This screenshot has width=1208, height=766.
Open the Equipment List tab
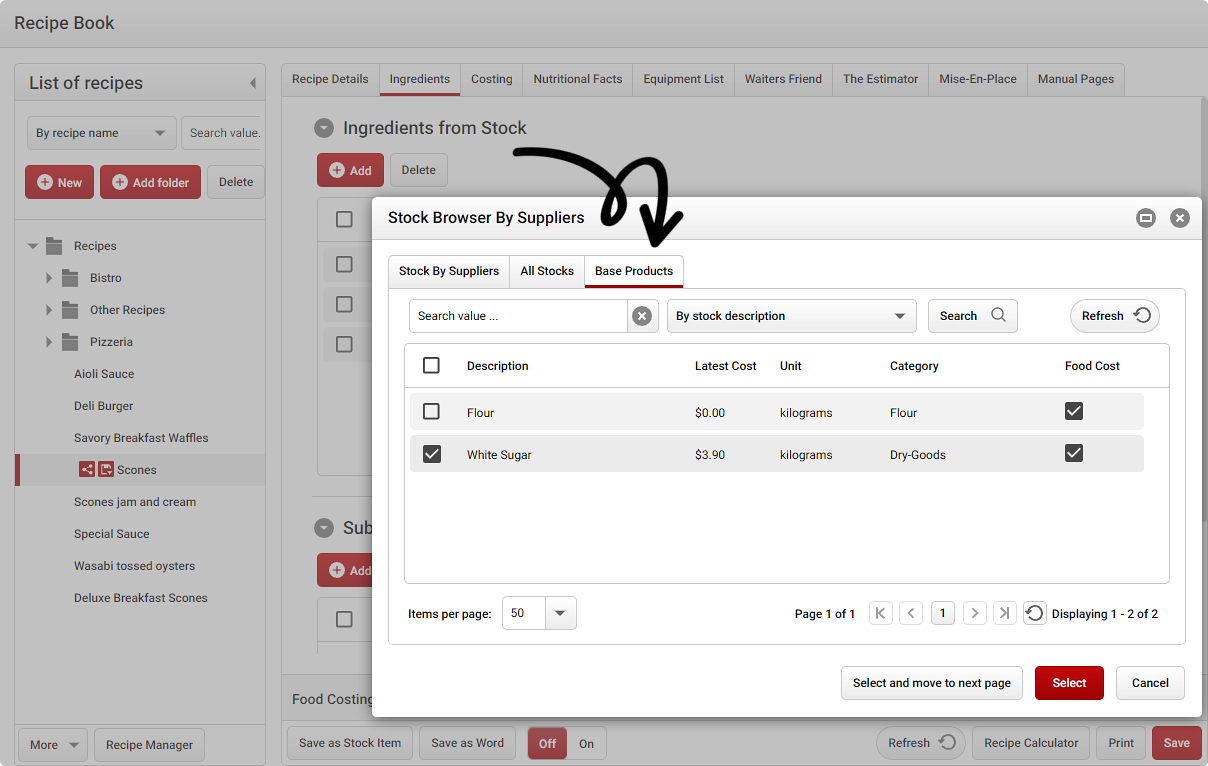(684, 79)
